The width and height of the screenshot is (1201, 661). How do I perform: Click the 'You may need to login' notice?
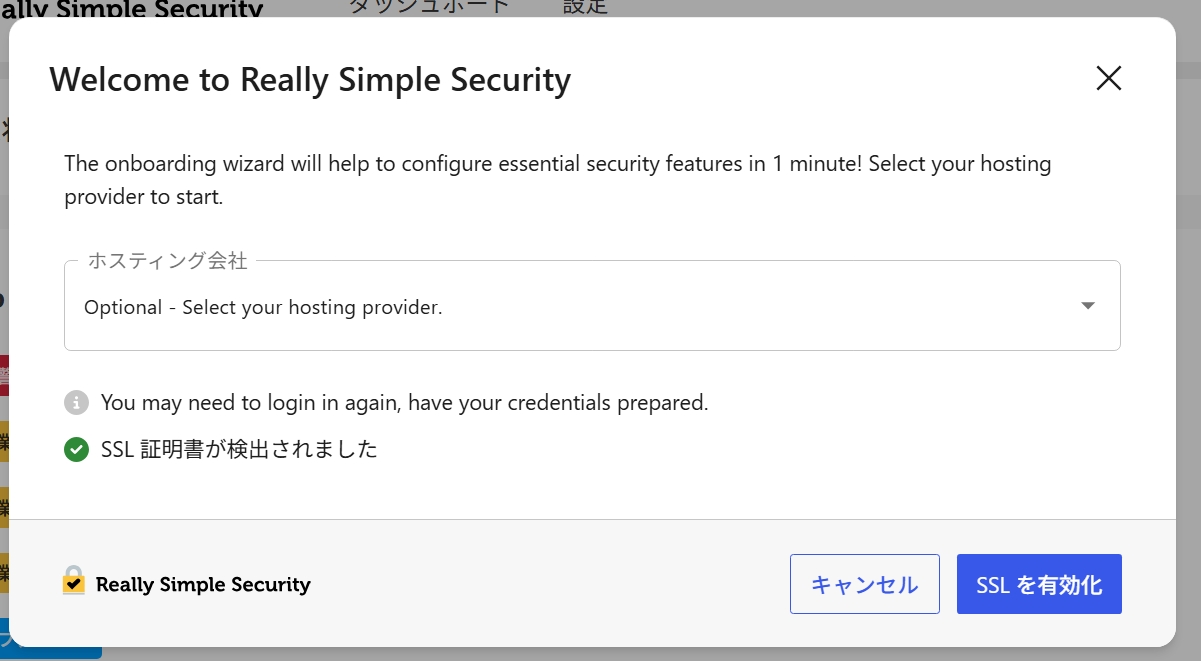click(x=404, y=403)
